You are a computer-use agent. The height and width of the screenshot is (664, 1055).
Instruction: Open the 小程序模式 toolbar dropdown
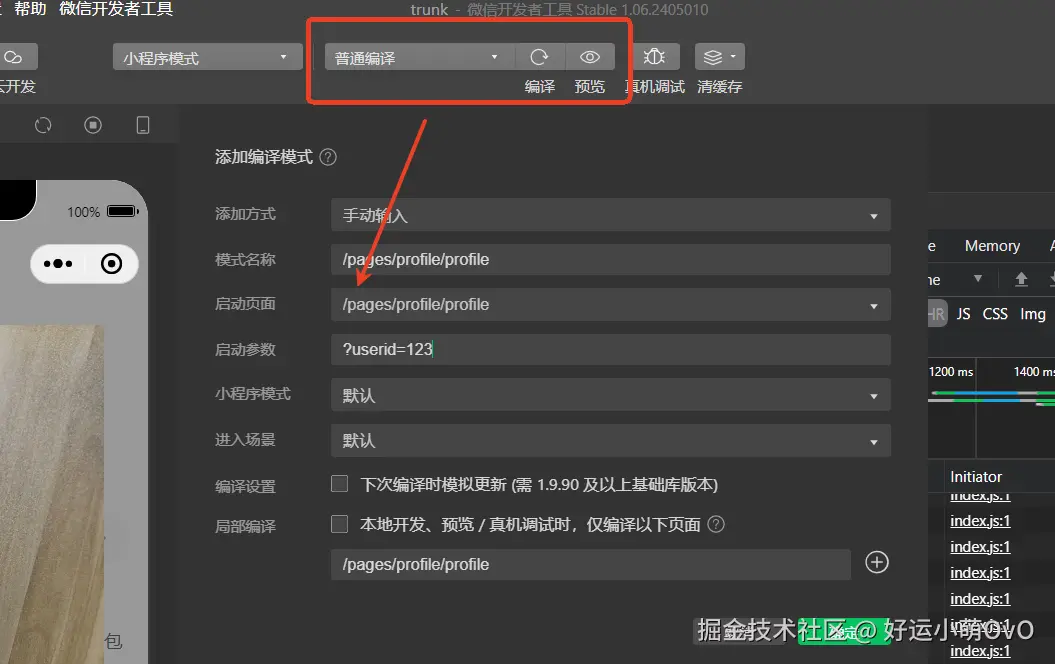tap(208, 58)
